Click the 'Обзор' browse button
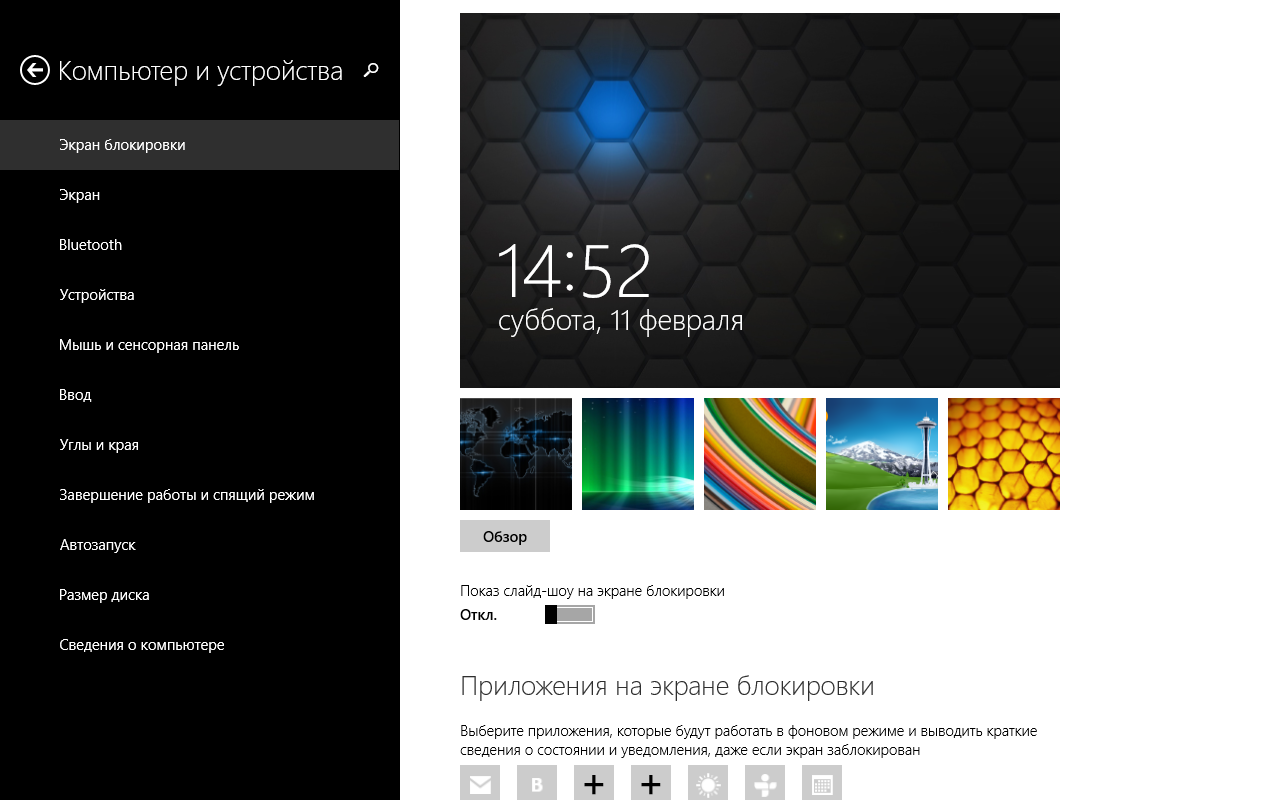1280x800 pixels. coord(505,536)
